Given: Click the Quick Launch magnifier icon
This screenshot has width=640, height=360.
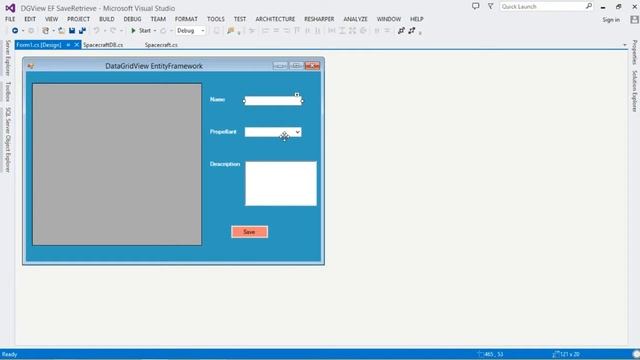Looking at the screenshot, I should [x=589, y=6].
